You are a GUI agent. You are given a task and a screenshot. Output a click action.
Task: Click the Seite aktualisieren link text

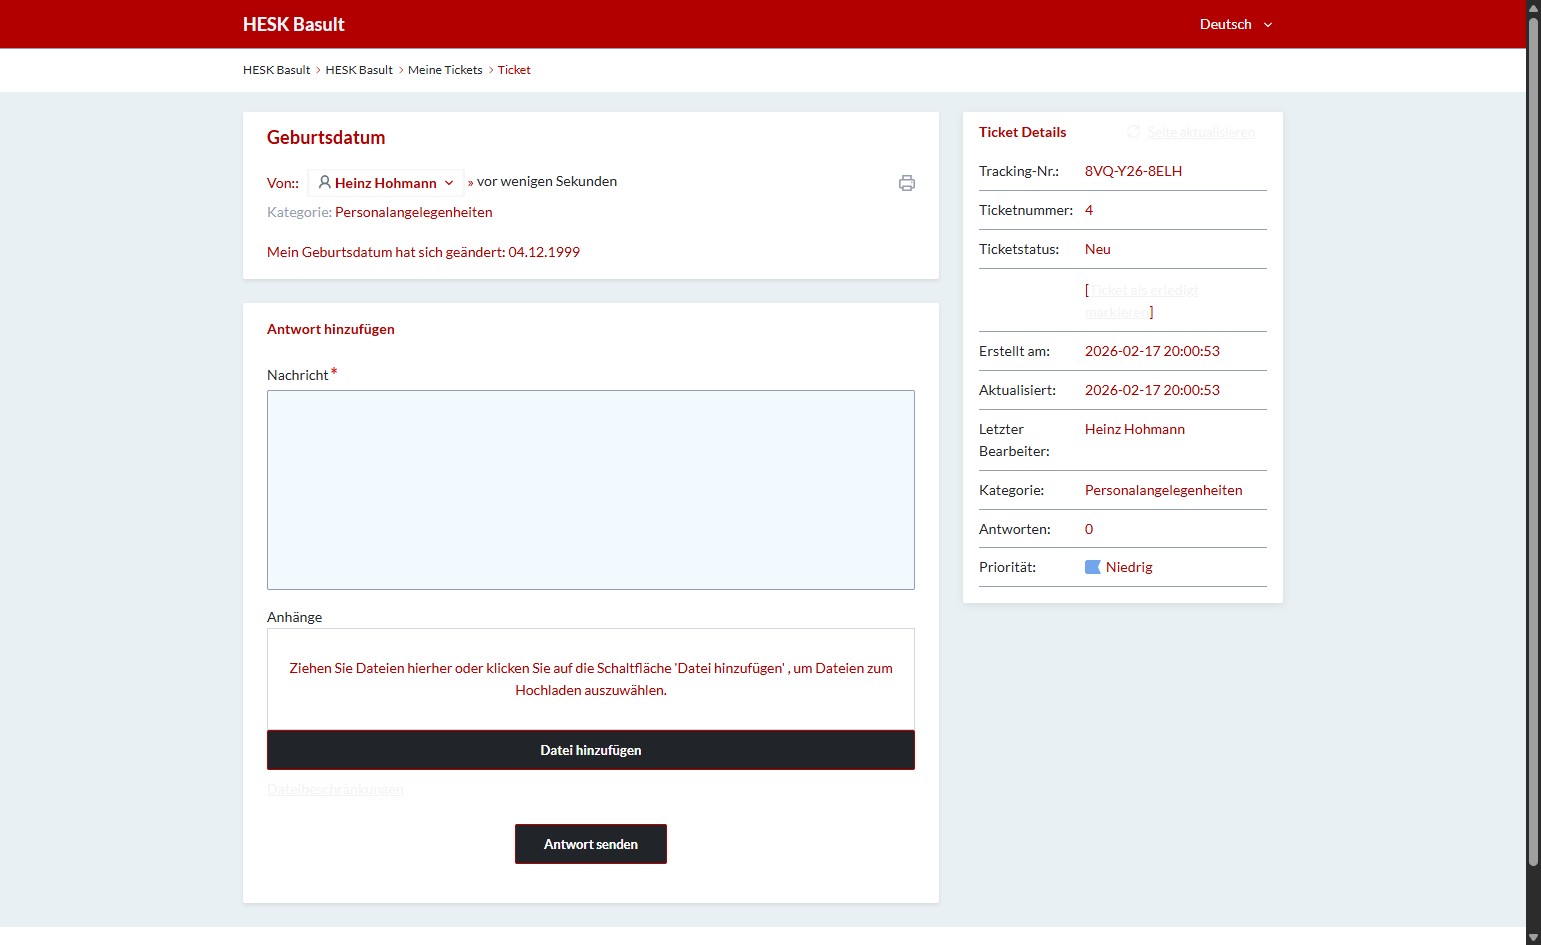click(x=1200, y=132)
